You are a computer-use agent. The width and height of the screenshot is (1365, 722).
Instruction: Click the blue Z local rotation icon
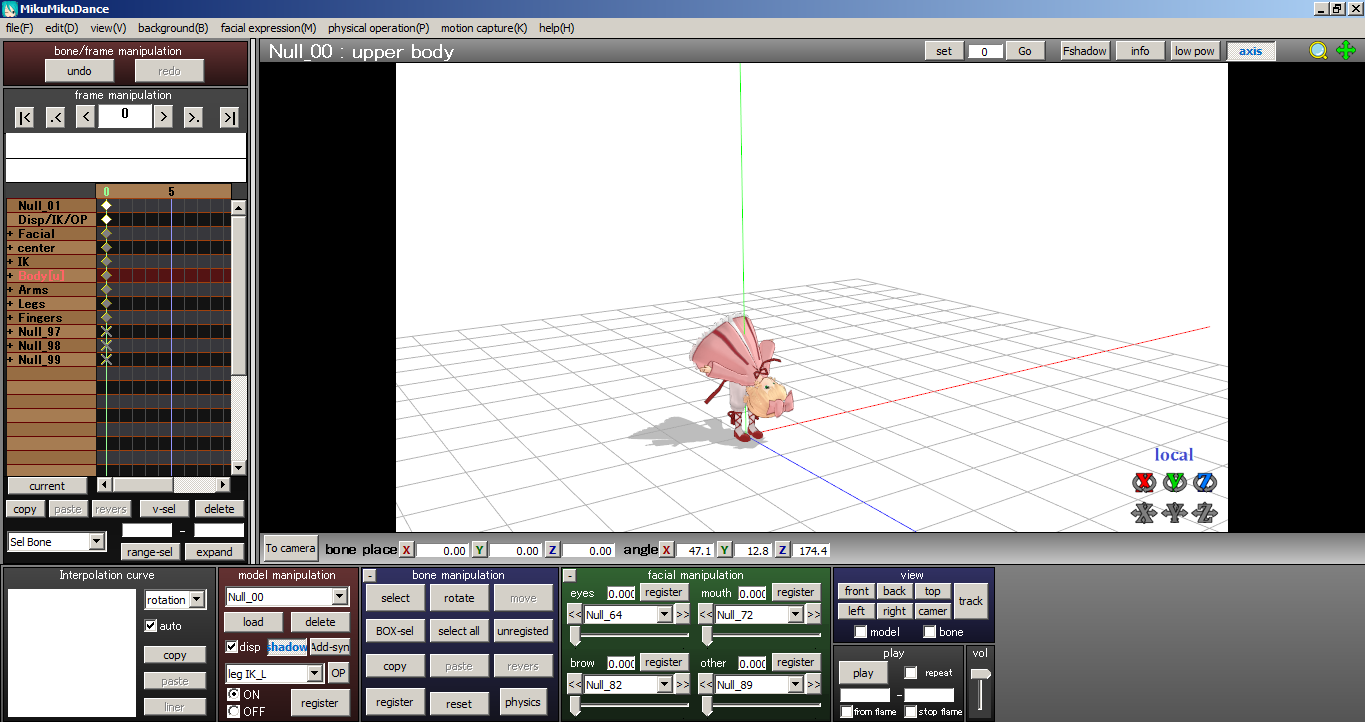coord(1205,483)
